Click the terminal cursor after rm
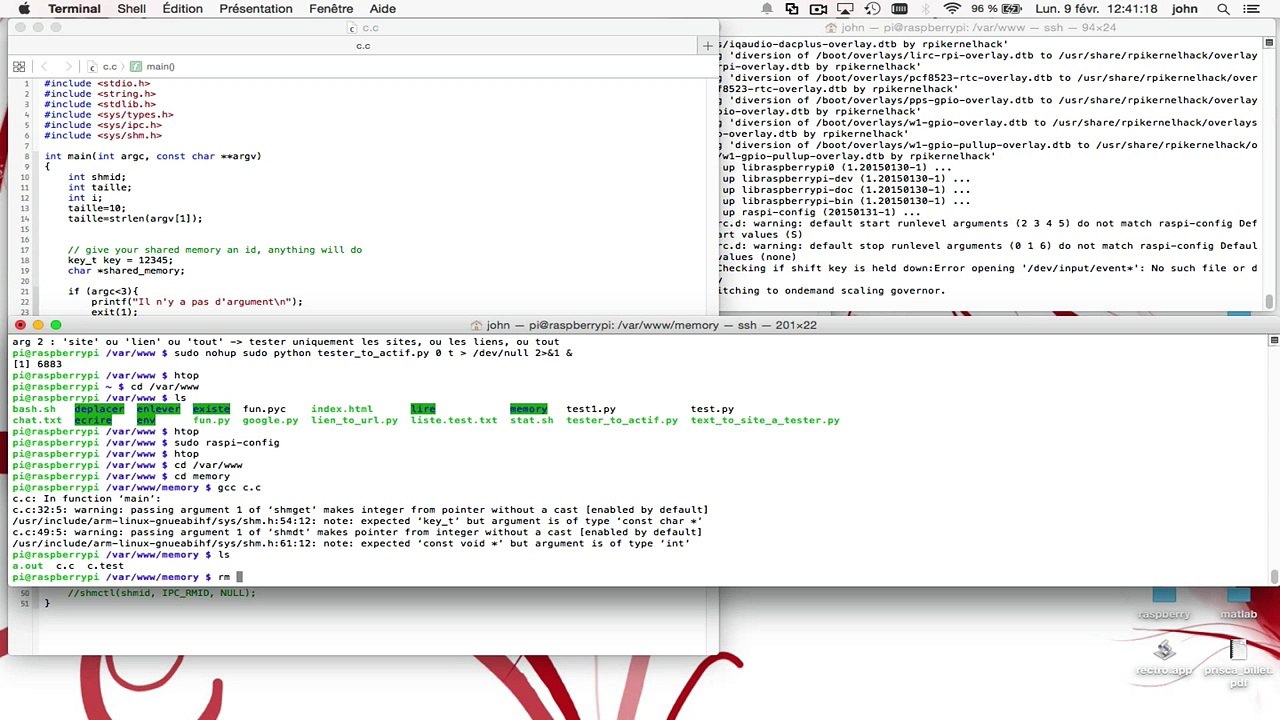Viewport: 1280px width, 720px height. click(x=239, y=577)
